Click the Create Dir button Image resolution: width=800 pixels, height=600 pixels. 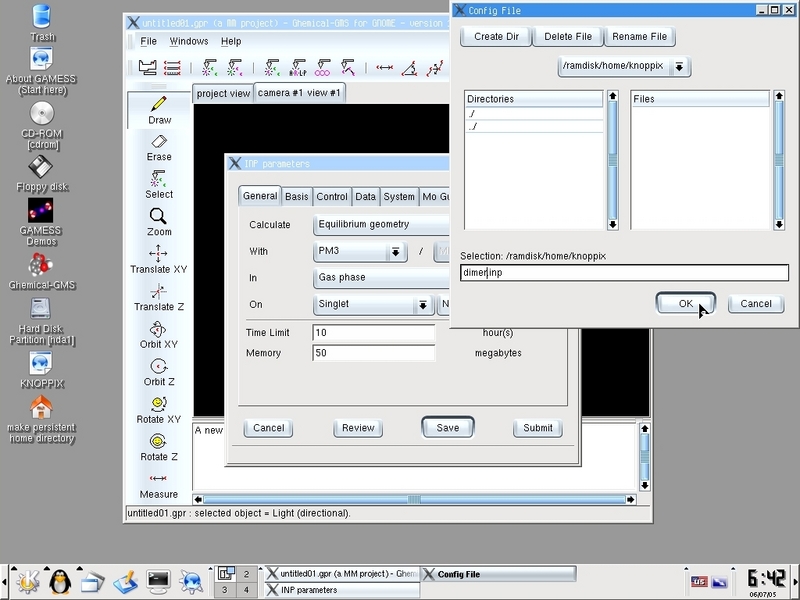(495, 37)
